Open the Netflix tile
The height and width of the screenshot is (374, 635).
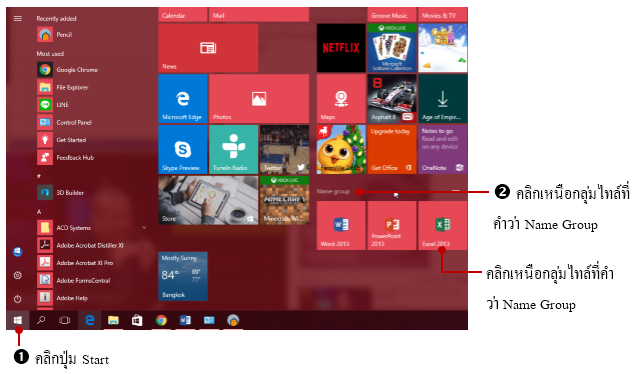tap(341, 48)
